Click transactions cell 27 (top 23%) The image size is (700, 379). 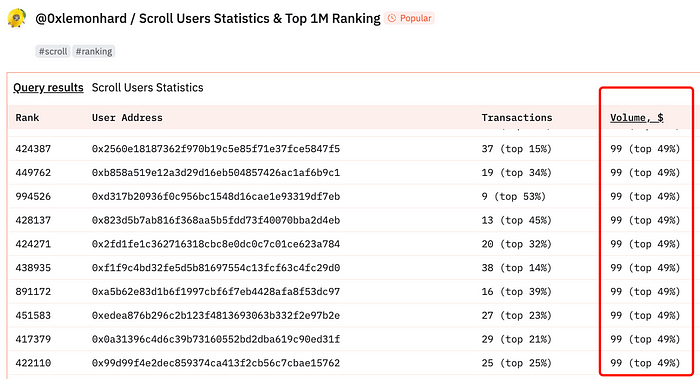pos(517,316)
